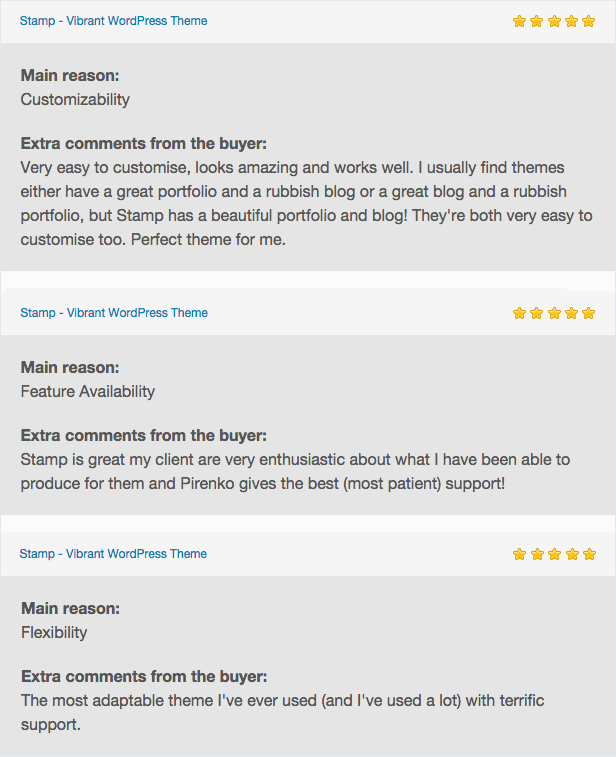Click the "Feature Availability" main reason text
This screenshot has width=616, height=757.
pyautogui.click(x=88, y=392)
